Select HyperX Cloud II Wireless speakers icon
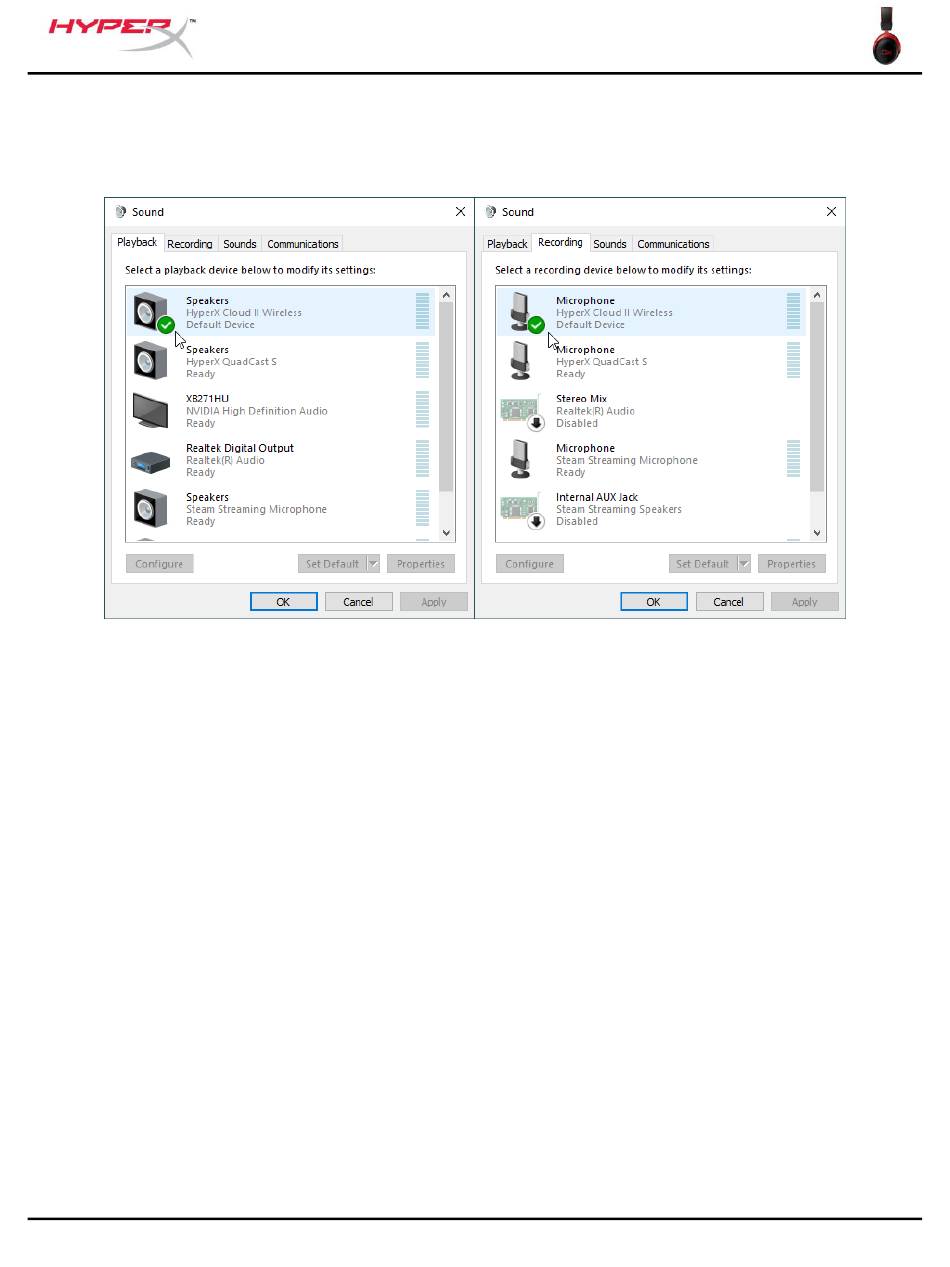 point(152,312)
